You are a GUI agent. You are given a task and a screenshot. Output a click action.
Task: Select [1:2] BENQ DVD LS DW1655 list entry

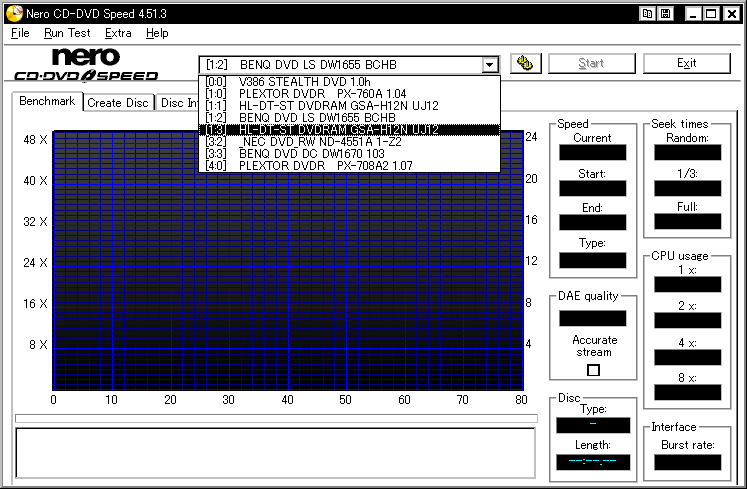pos(349,118)
